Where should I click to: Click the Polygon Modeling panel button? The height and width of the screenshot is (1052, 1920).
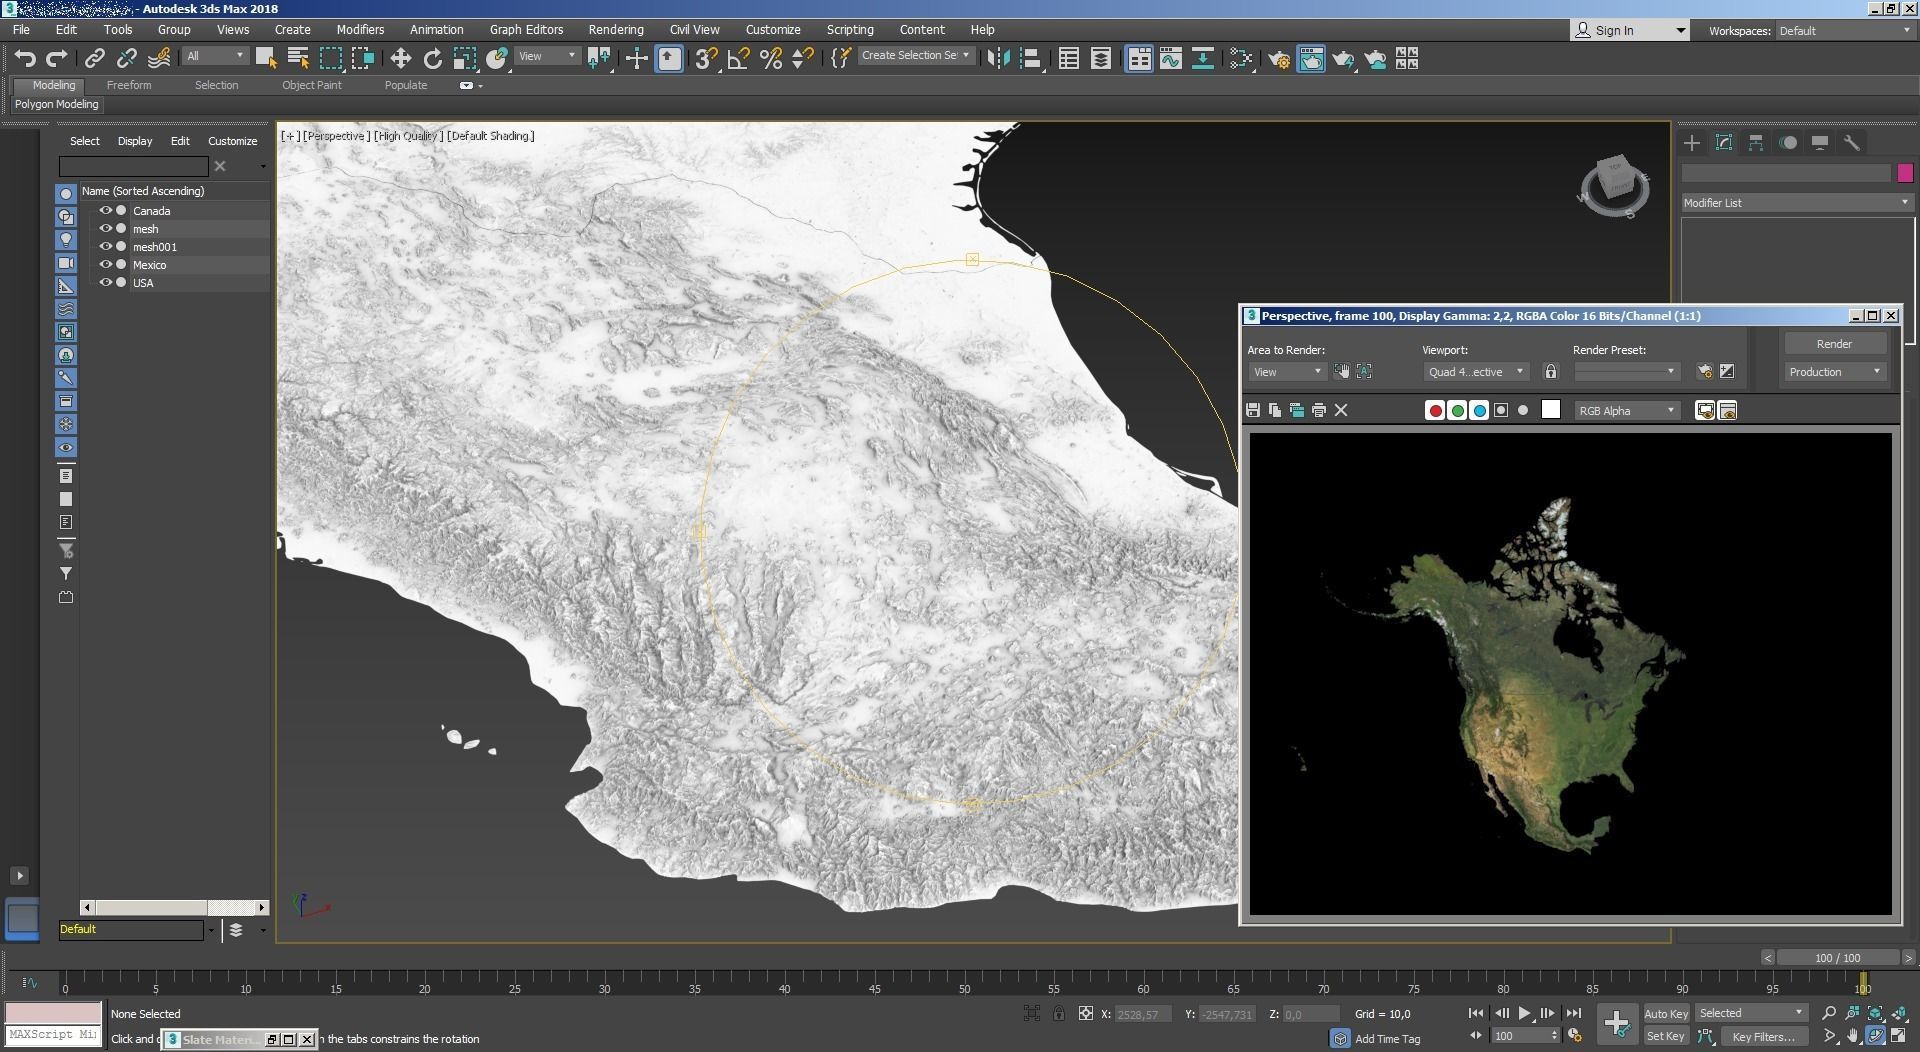[x=57, y=104]
